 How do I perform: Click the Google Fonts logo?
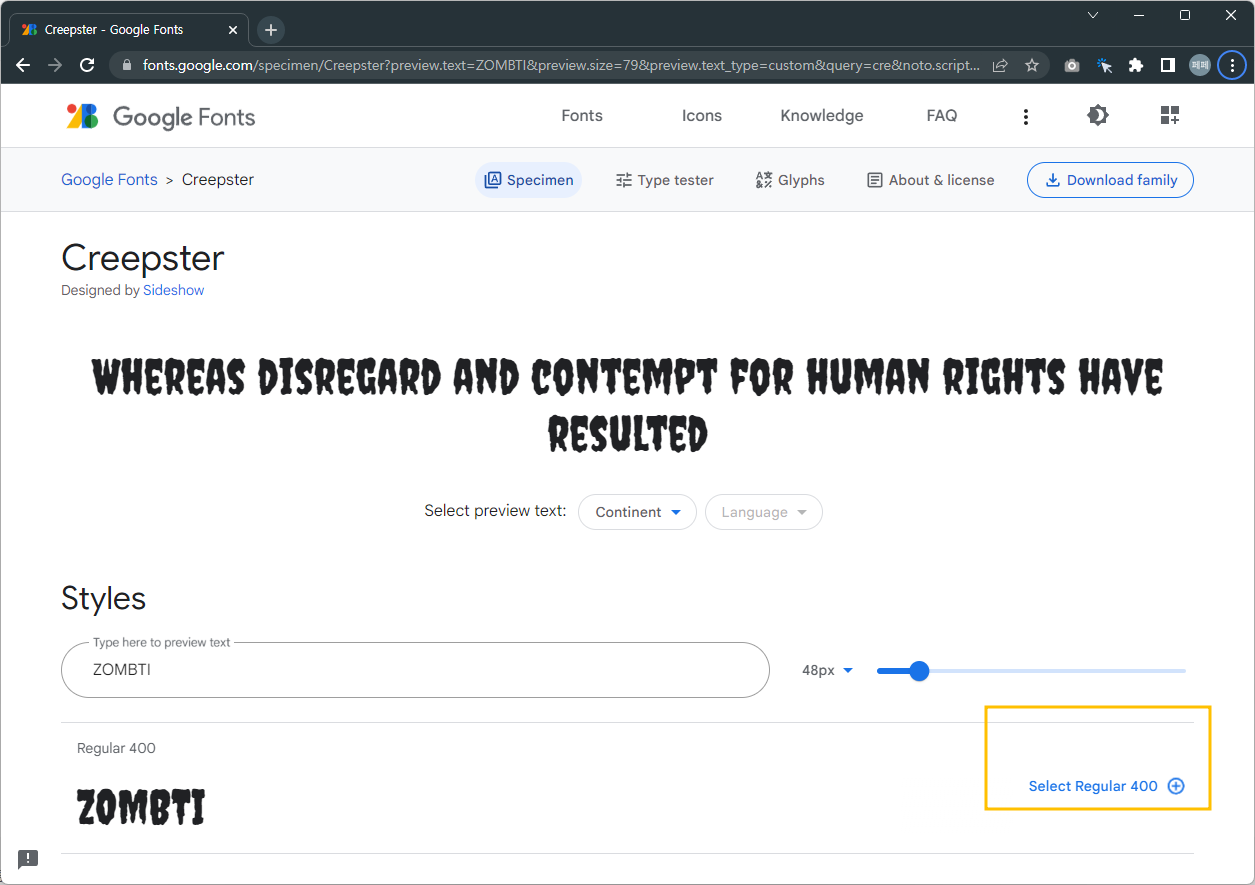[161, 116]
